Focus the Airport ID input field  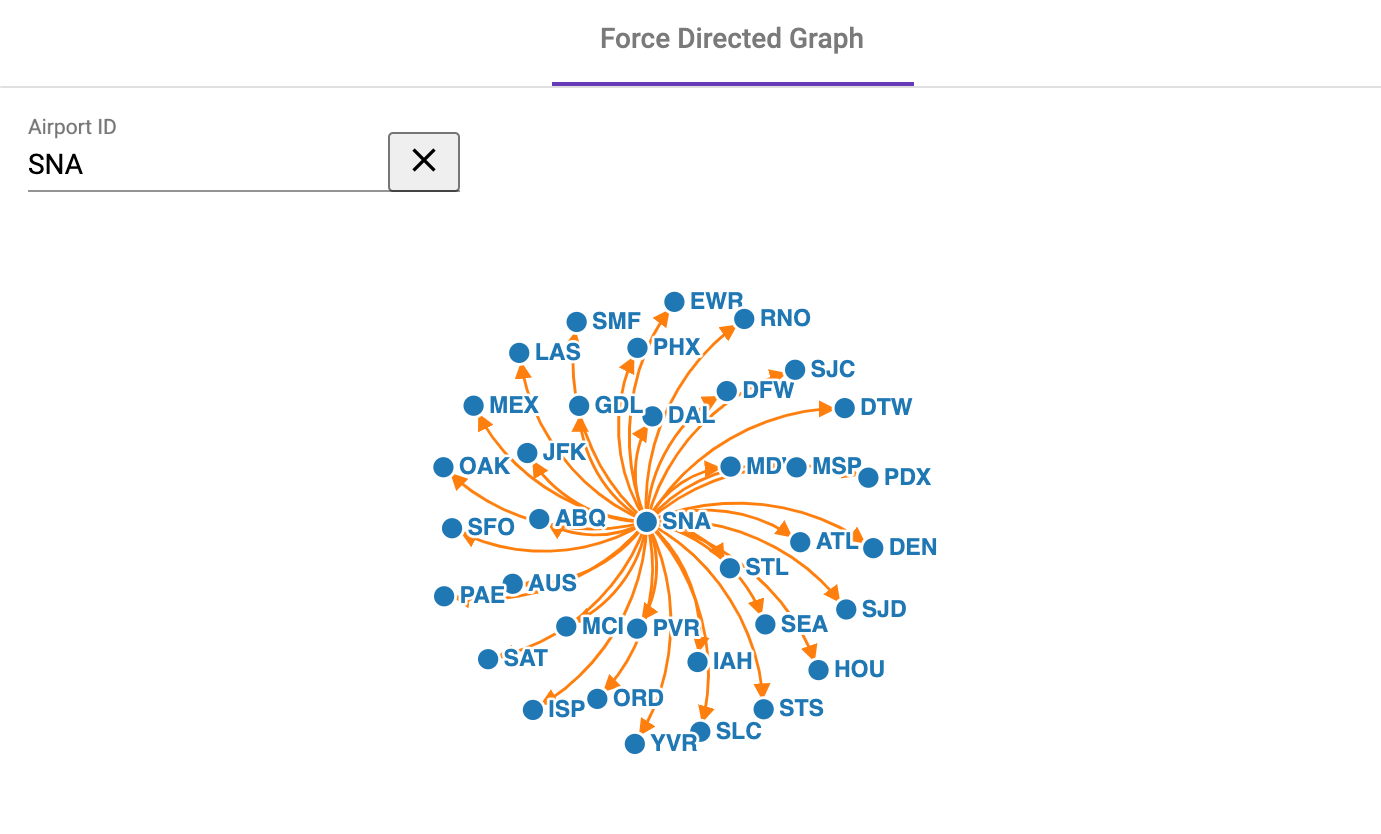[208, 165]
